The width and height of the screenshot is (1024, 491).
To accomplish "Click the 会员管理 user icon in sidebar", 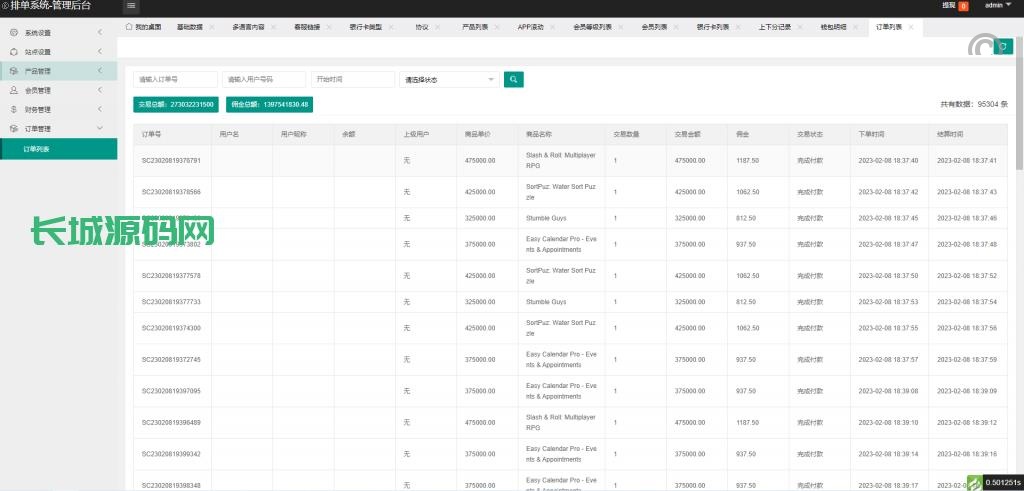I will click(14, 90).
